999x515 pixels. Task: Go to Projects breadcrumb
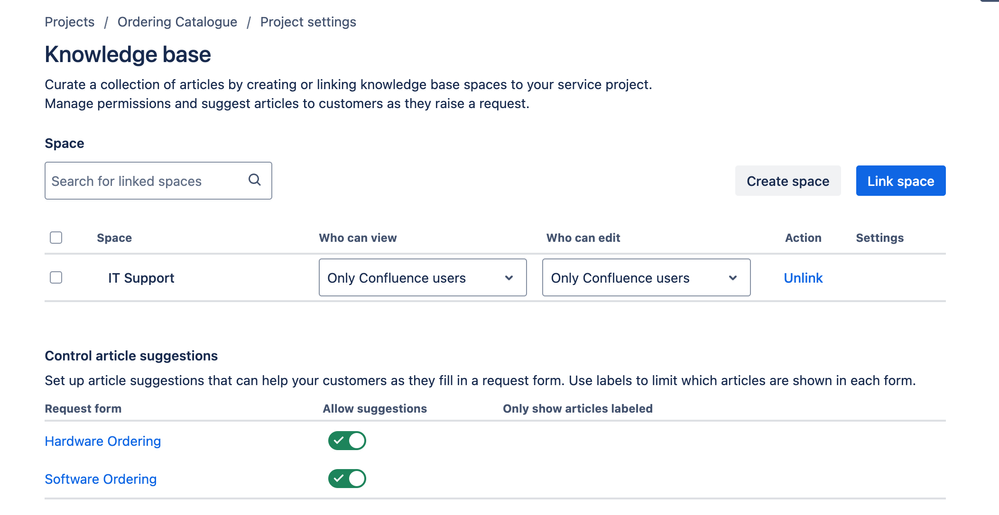coord(70,22)
